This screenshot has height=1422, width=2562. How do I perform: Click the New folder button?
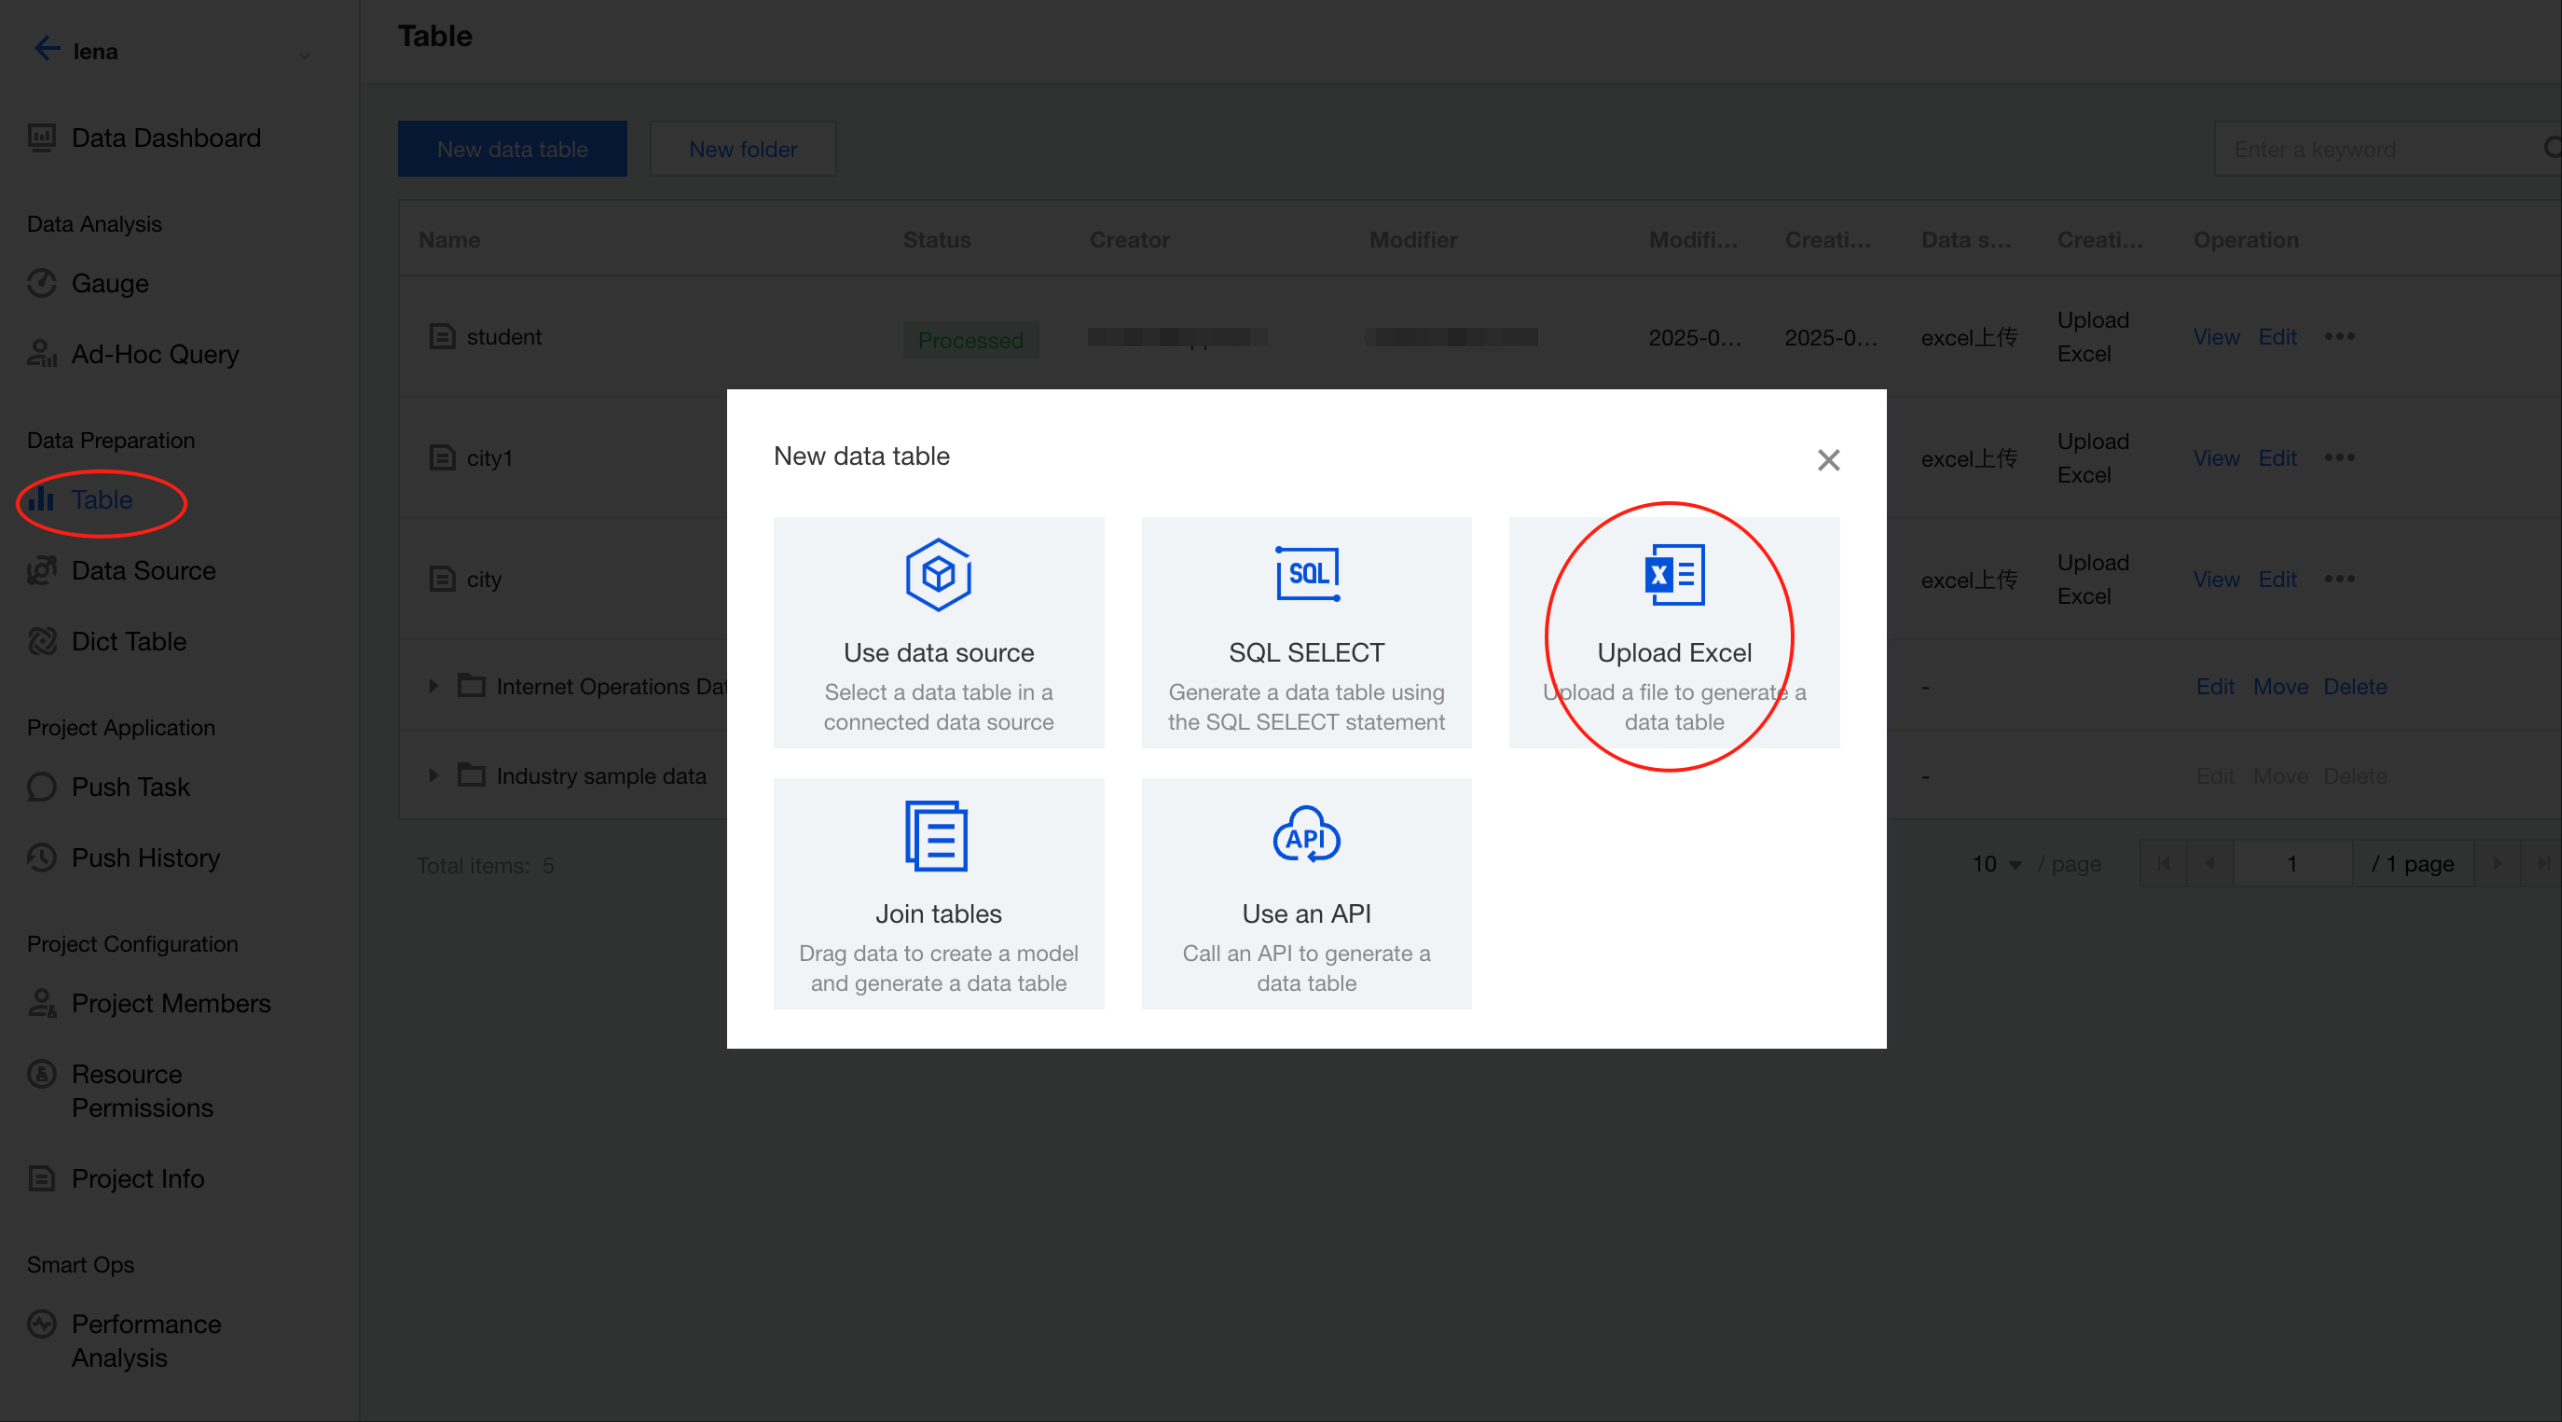point(742,149)
